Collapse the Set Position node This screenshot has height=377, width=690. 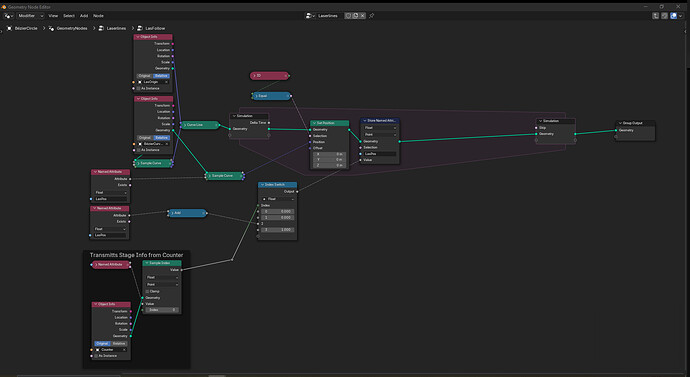coord(314,123)
